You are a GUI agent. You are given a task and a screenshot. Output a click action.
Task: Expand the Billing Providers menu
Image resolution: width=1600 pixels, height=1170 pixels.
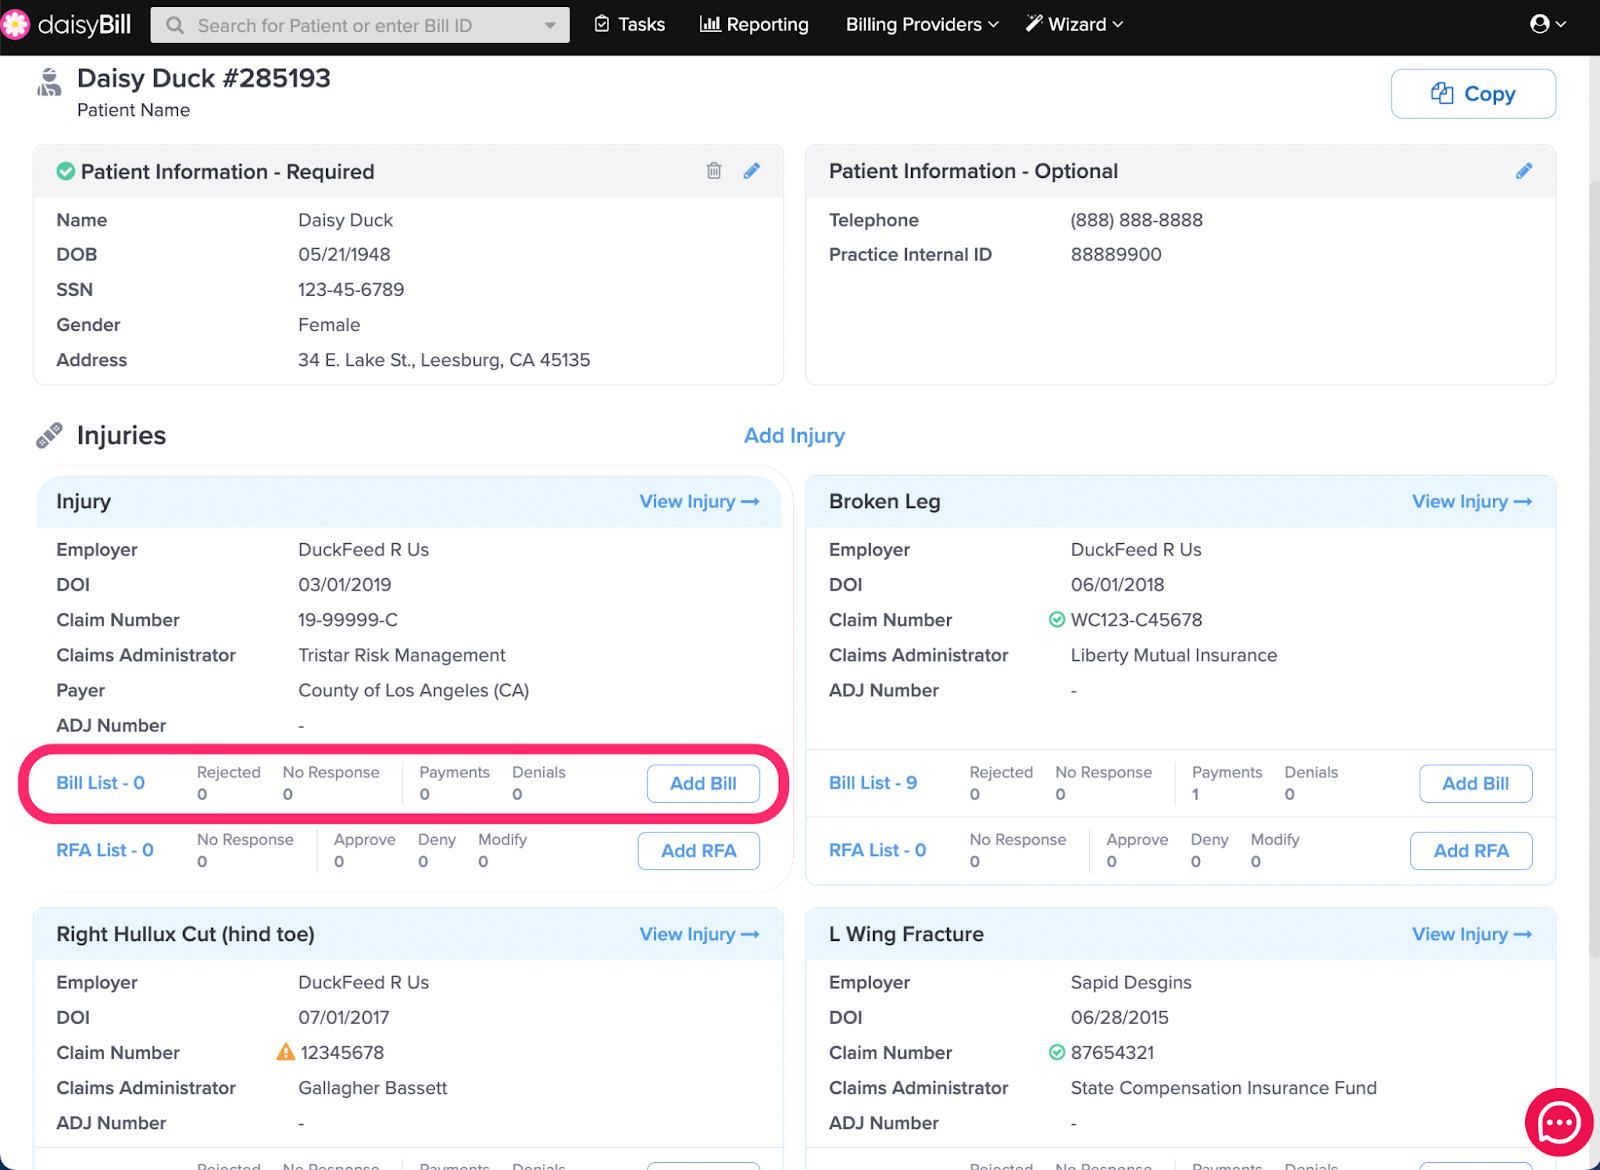point(921,24)
